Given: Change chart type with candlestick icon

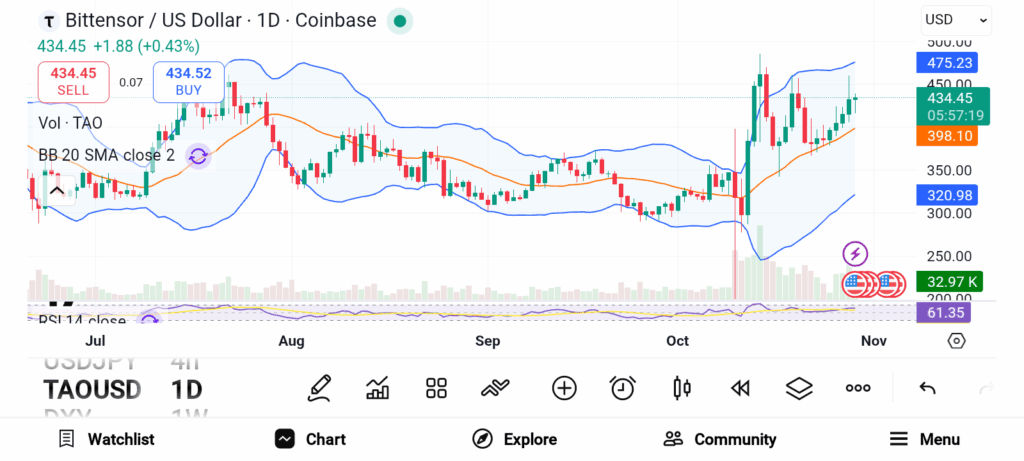Looking at the screenshot, I should coord(683,388).
